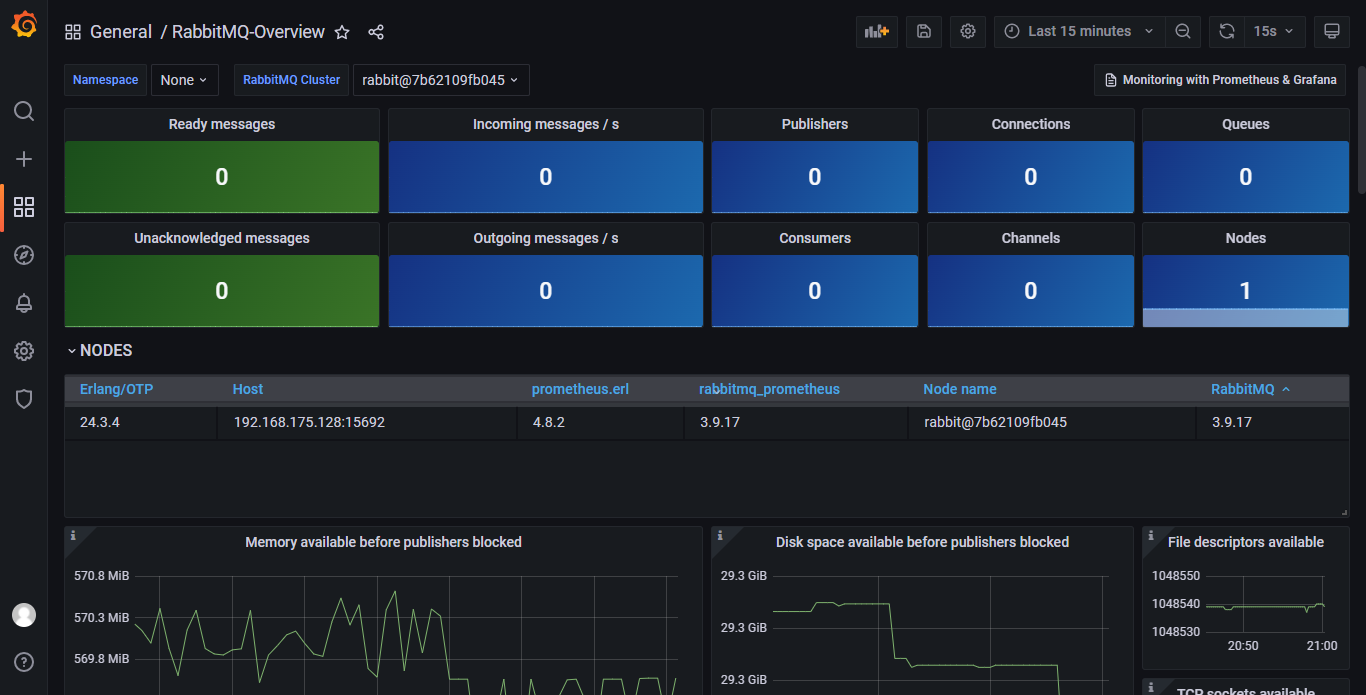Open the Grafana home logo
The image size is (1366, 695).
tap(24, 24)
